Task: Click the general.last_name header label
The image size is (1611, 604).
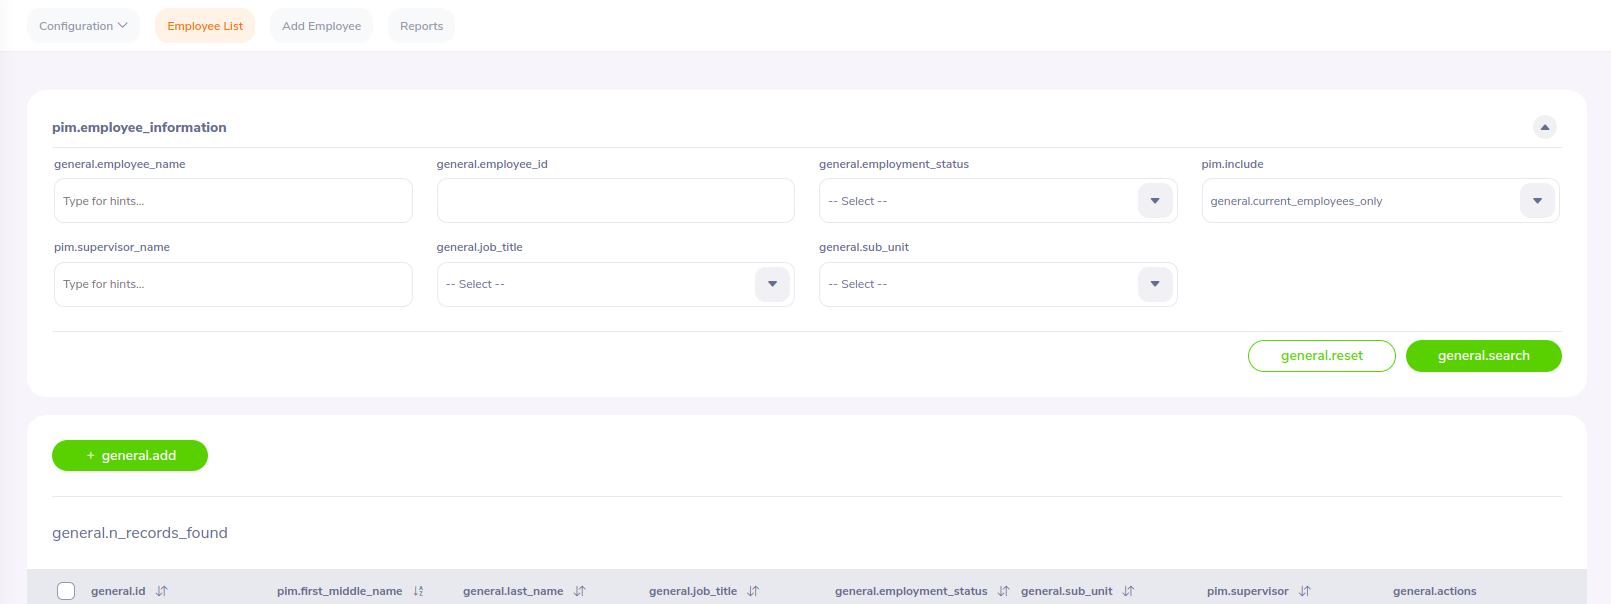Action: coord(513,591)
